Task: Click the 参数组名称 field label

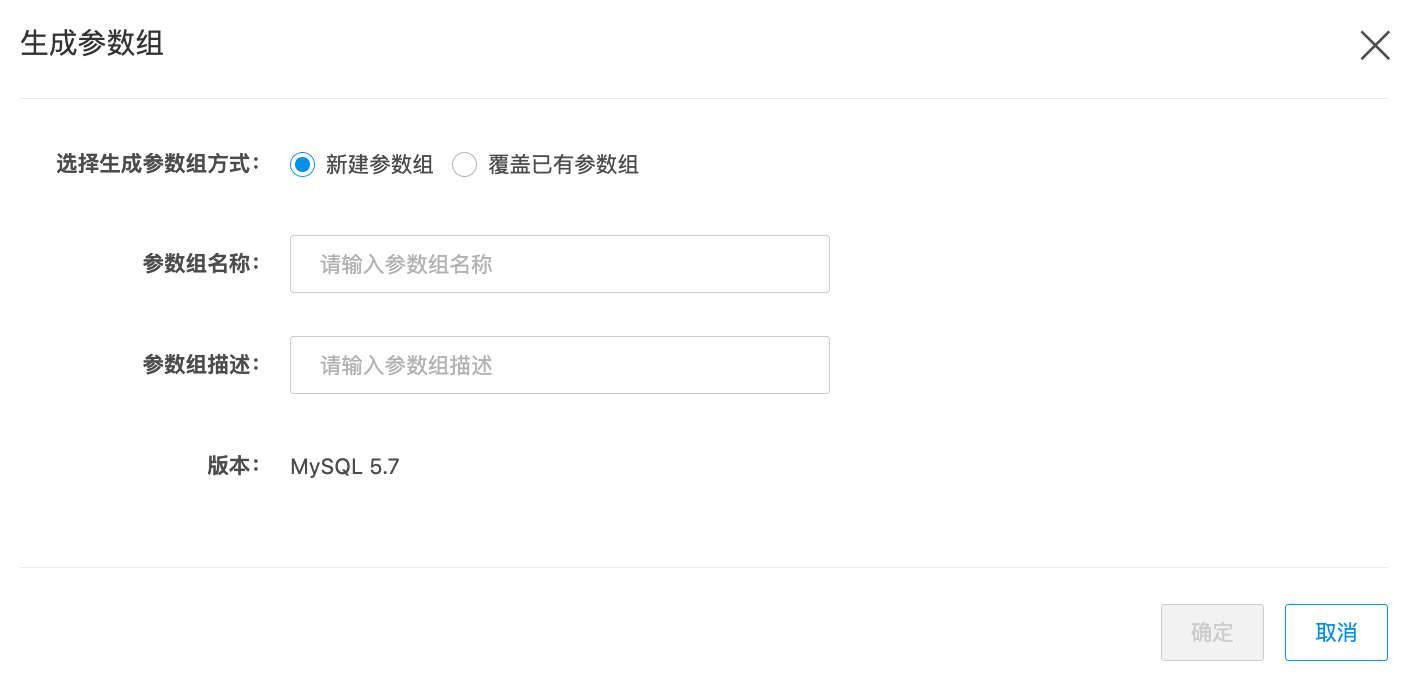Action: pyautogui.click(x=200, y=264)
